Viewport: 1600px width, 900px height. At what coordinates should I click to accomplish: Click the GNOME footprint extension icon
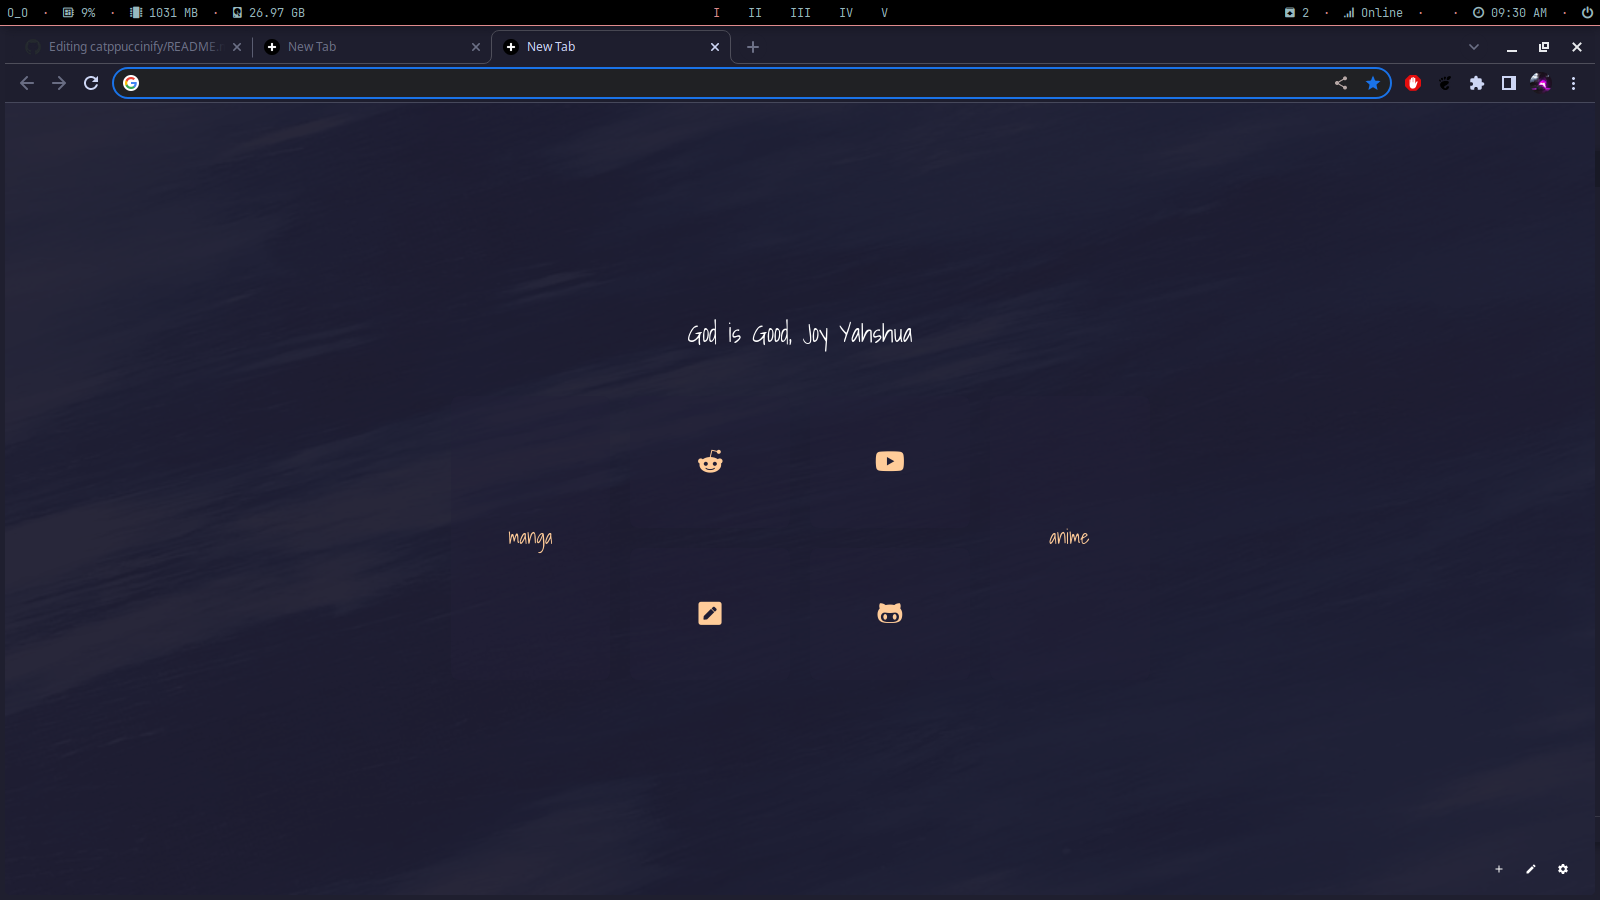(1445, 83)
